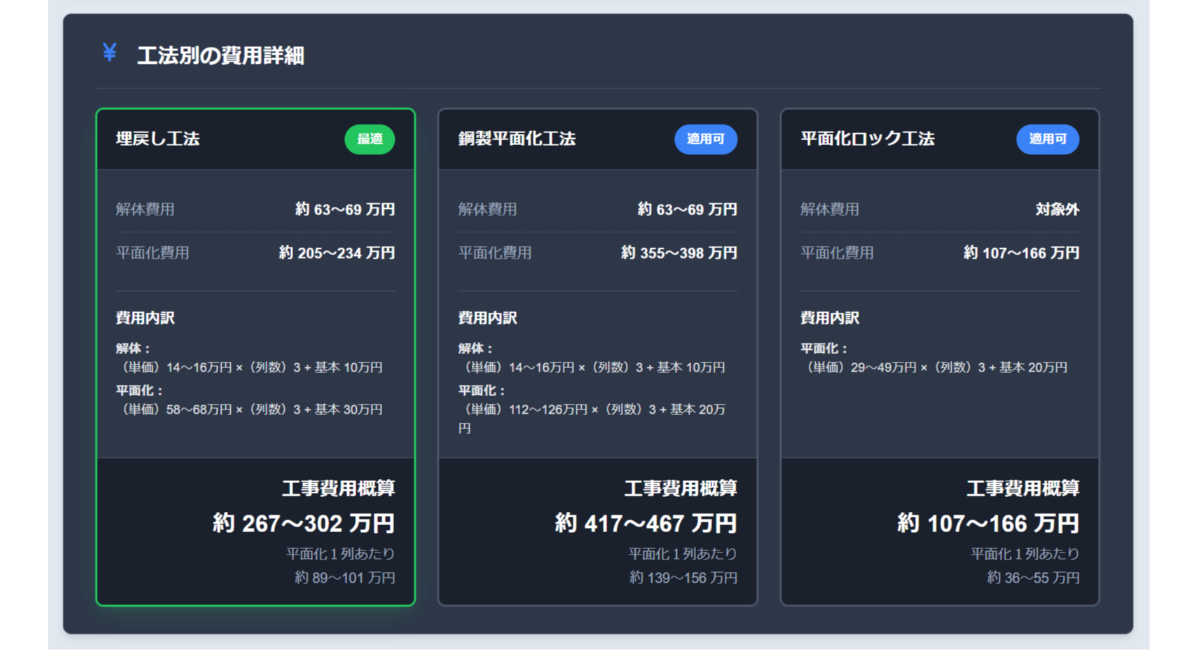Image resolution: width=1200 pixels, height=650 pixels.
Task: Click the 112～126万円 unit price formula
Action: point(595,410)
